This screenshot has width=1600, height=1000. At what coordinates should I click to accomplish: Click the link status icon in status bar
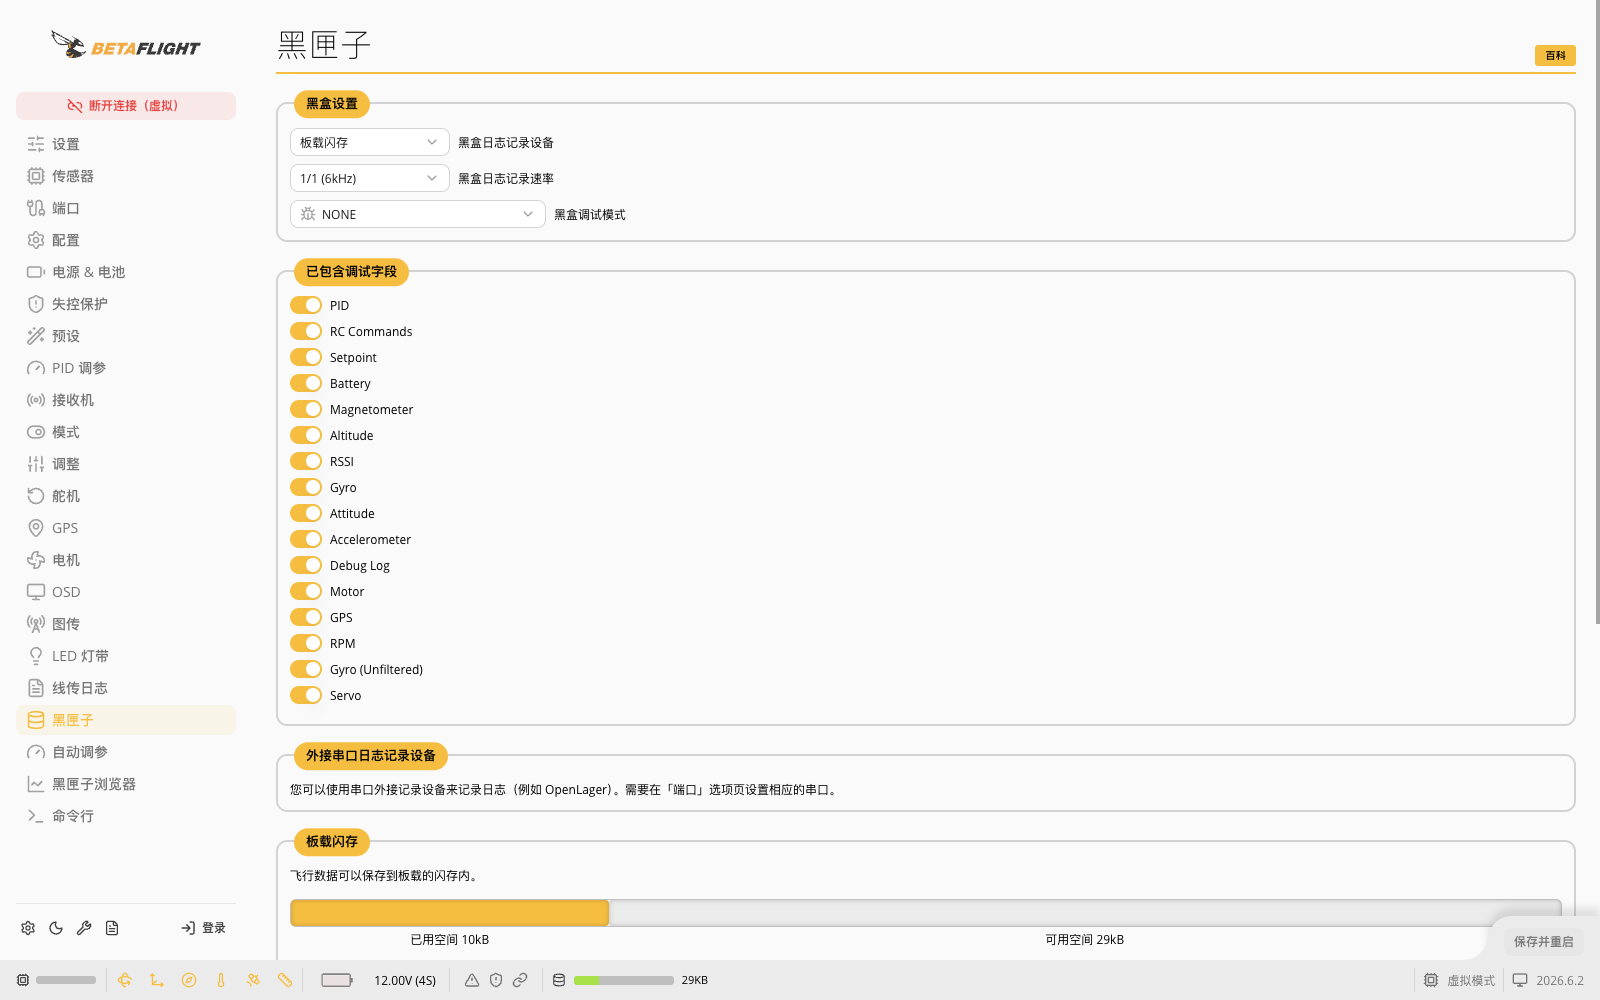(520, 980)
